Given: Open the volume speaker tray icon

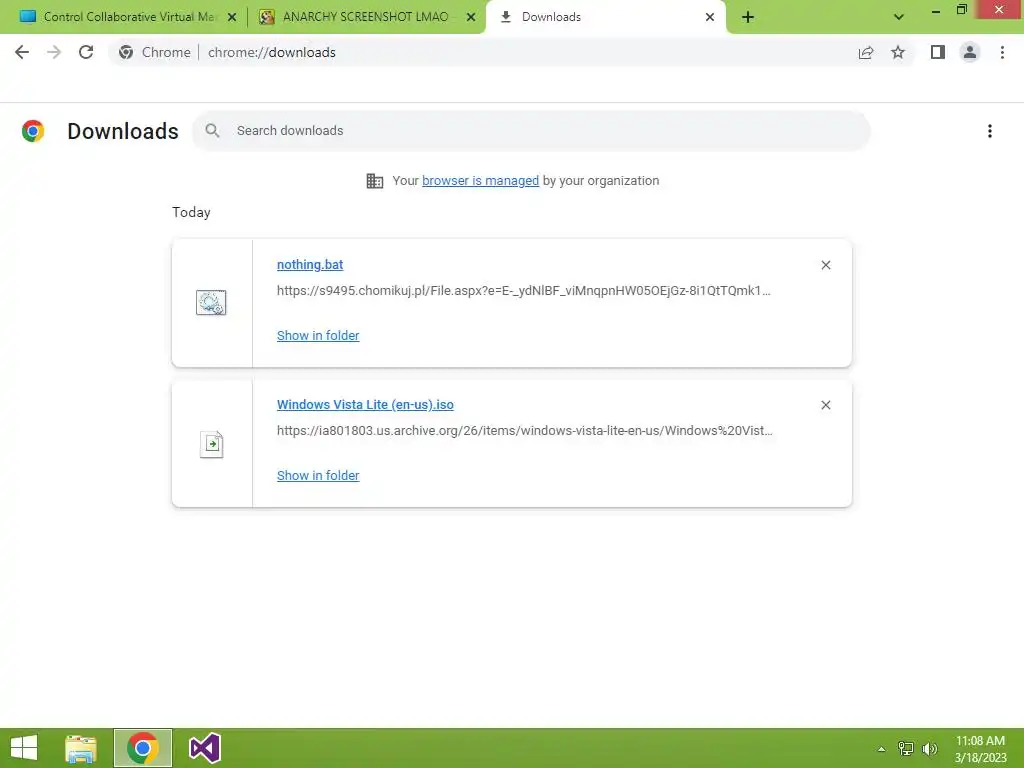Looking at the screenshot, I should point(930,749).
